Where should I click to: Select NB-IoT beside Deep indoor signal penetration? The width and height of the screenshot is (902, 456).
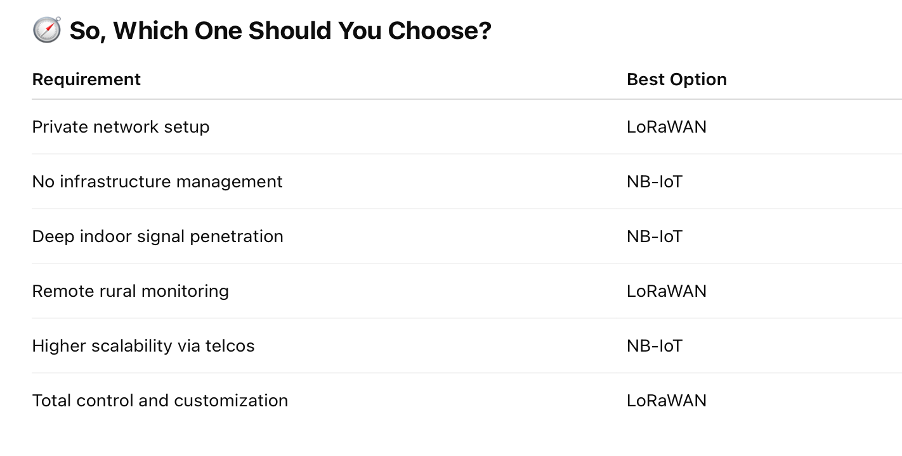point(654,236)
